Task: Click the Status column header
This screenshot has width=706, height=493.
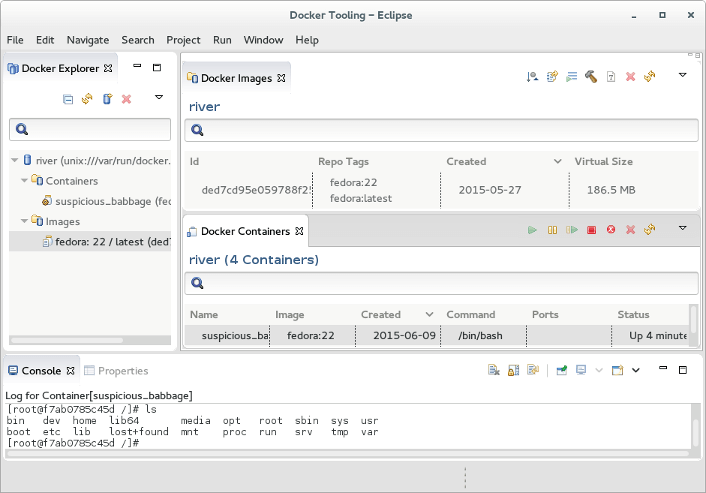Action: [633, 315]
